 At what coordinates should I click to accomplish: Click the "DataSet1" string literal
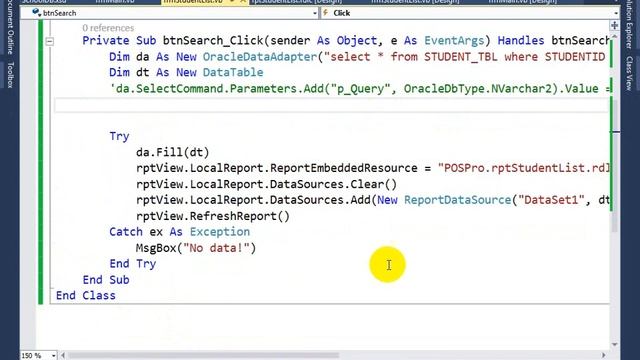pyautogui.click(x=551, y=200)
